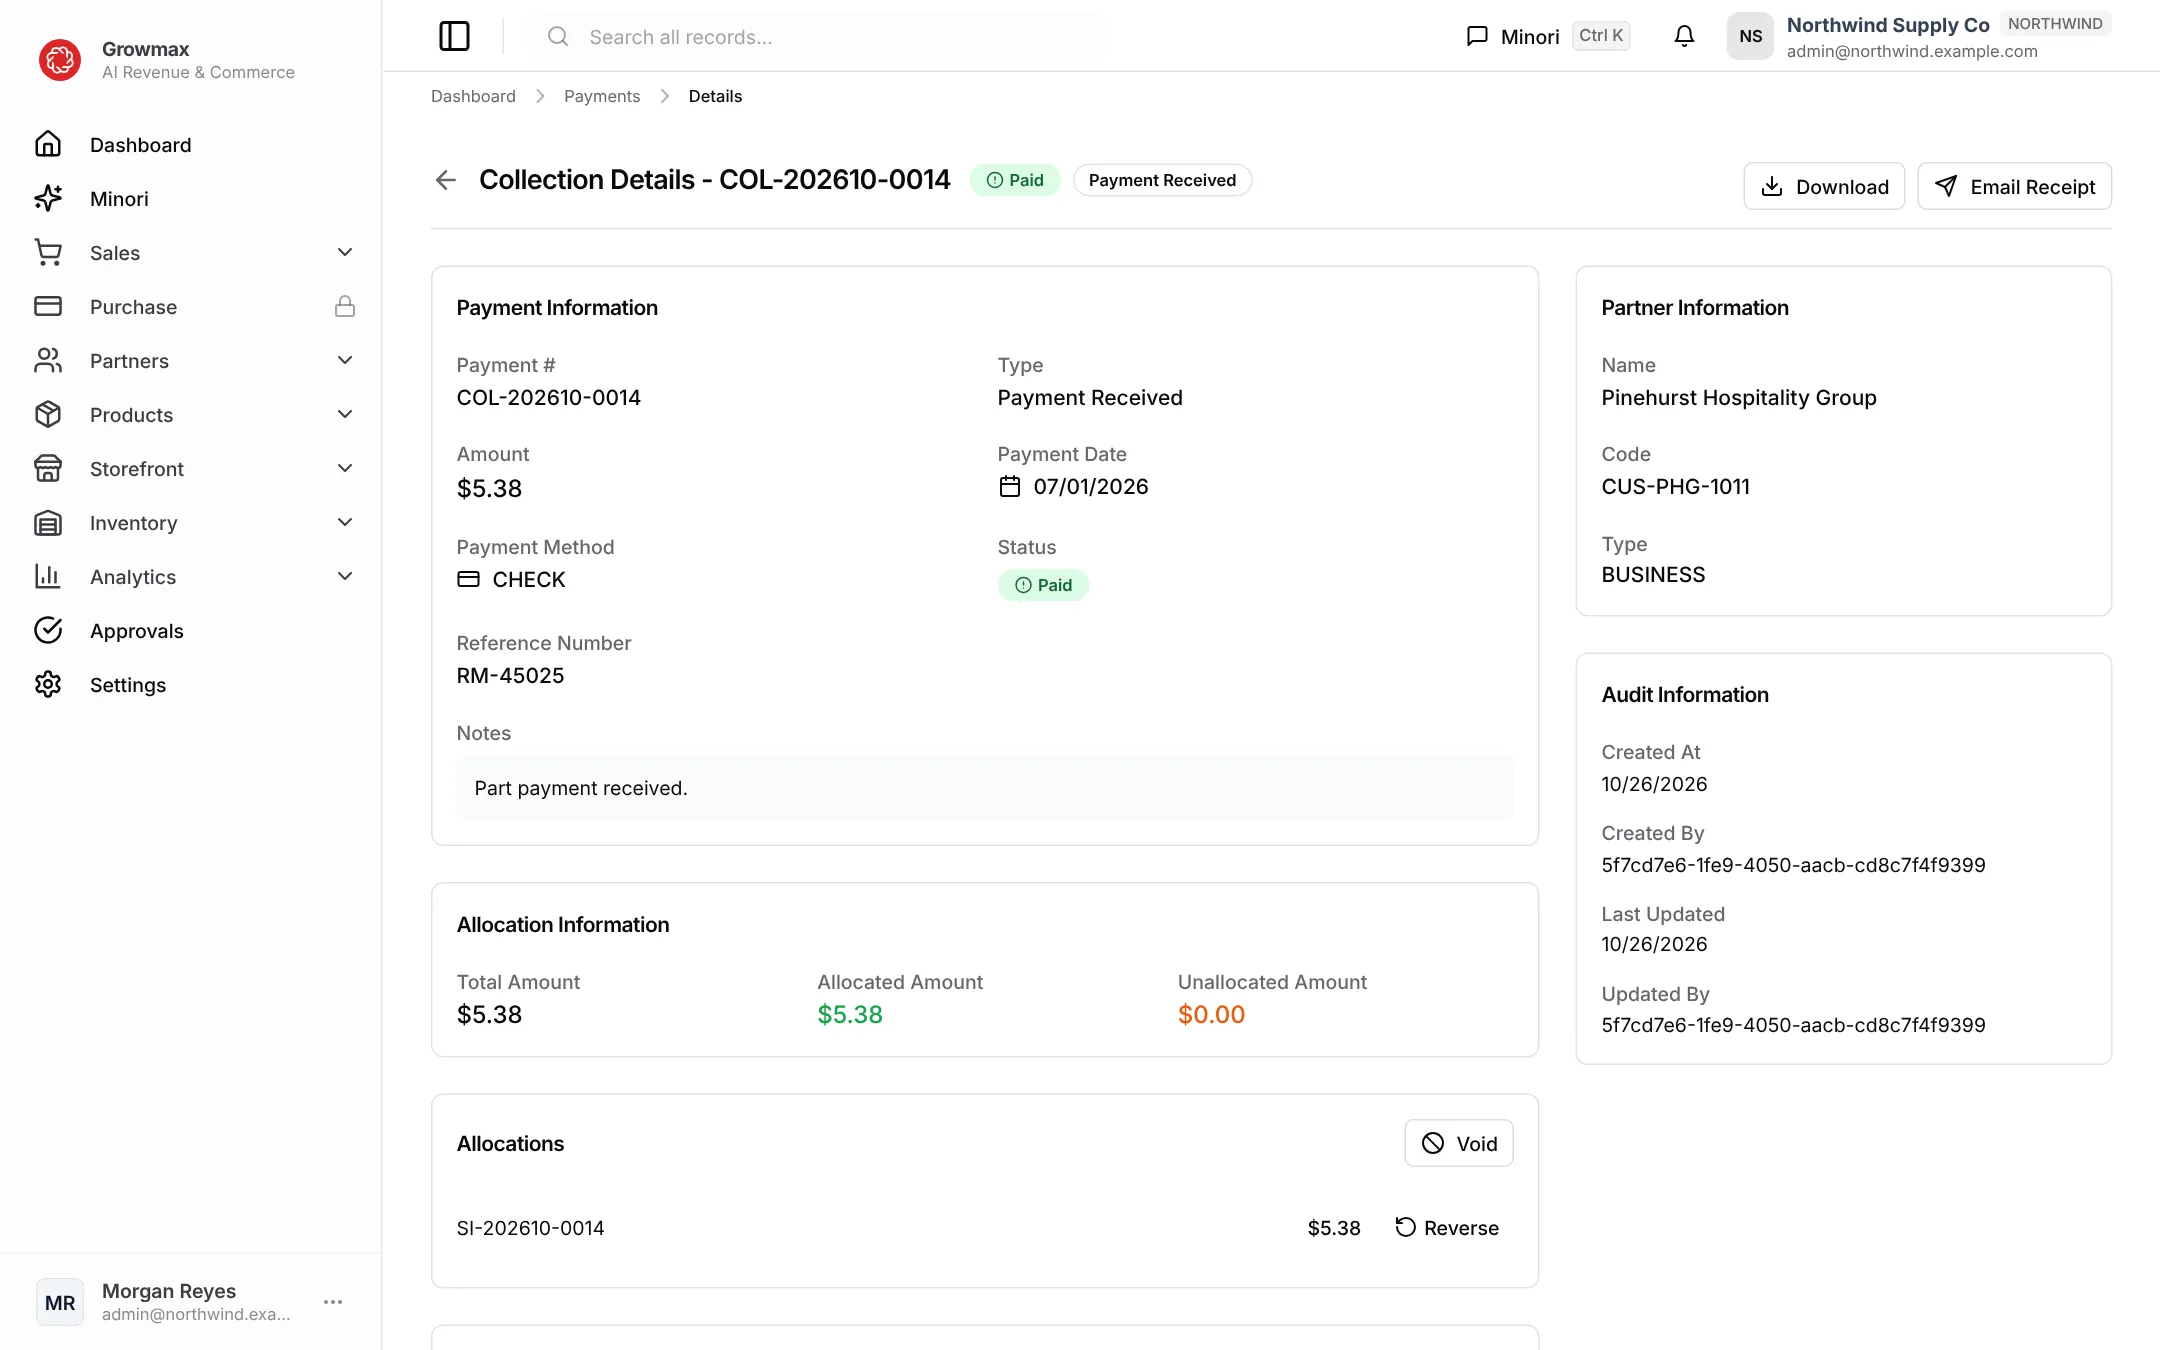2160x1350 pixels.
Task: Click the Partners people icon
Action: 48,361
